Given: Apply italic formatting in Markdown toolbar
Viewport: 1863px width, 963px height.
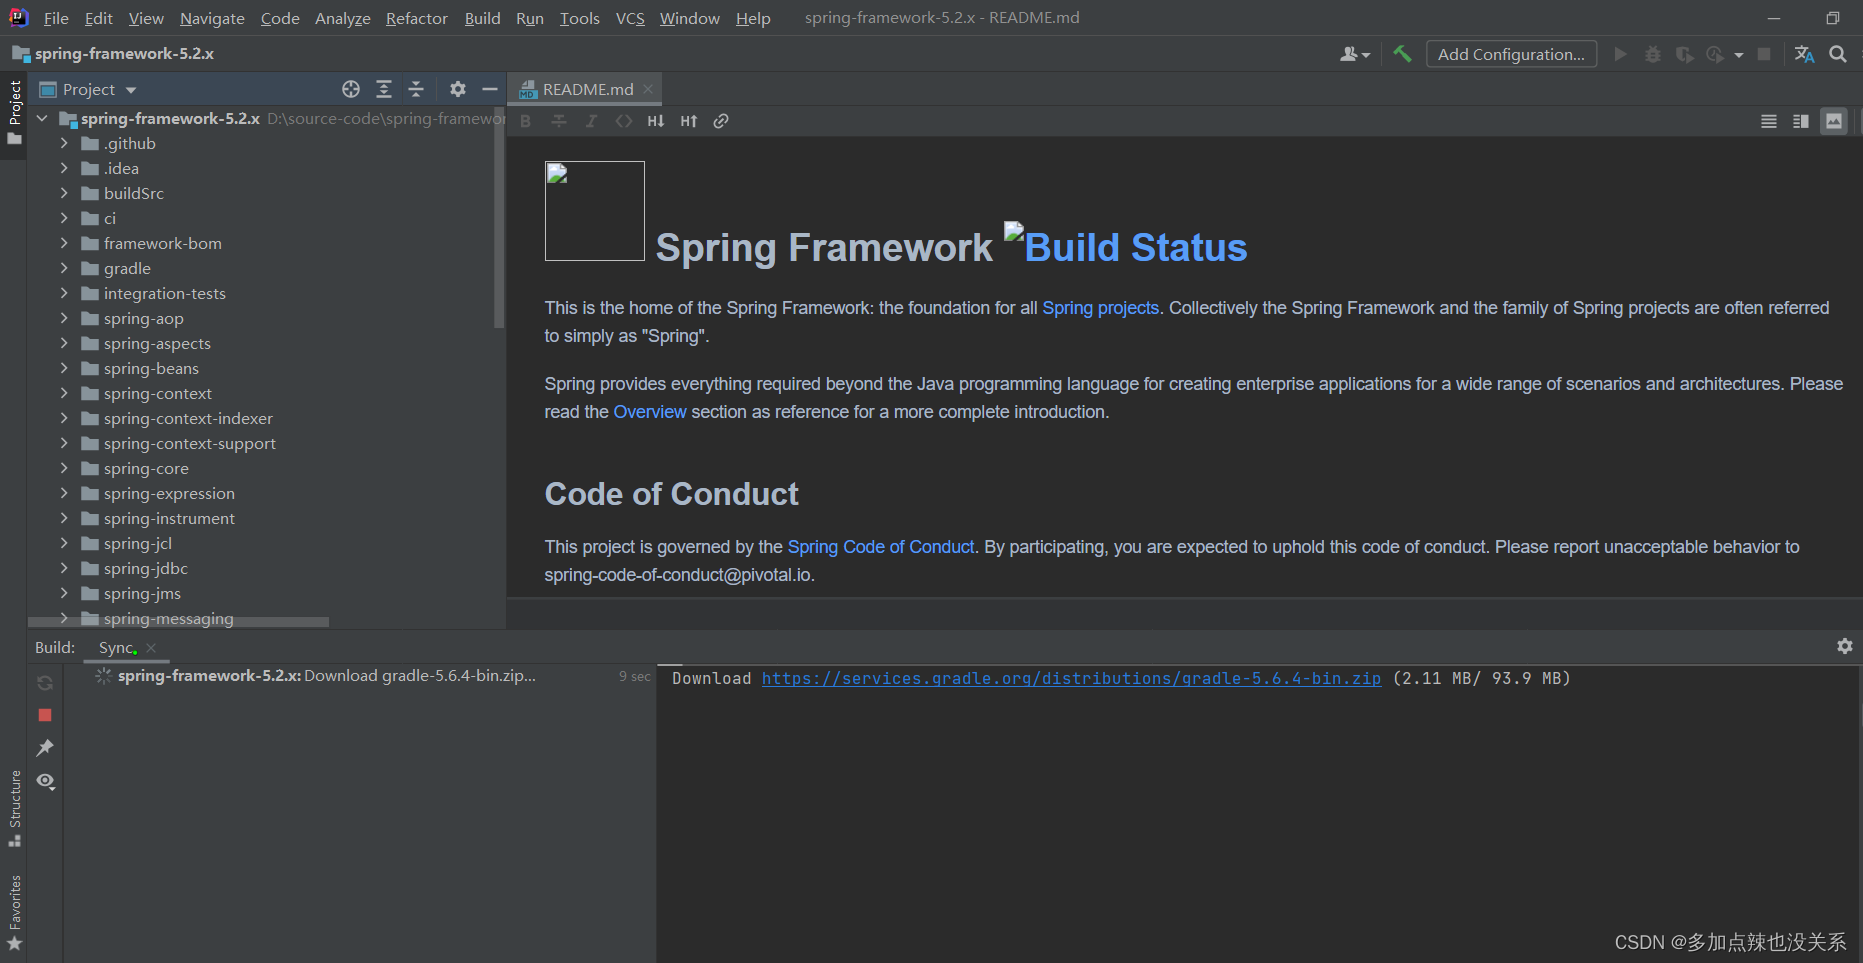Looking at the screenshot, I should click(591, 121).
